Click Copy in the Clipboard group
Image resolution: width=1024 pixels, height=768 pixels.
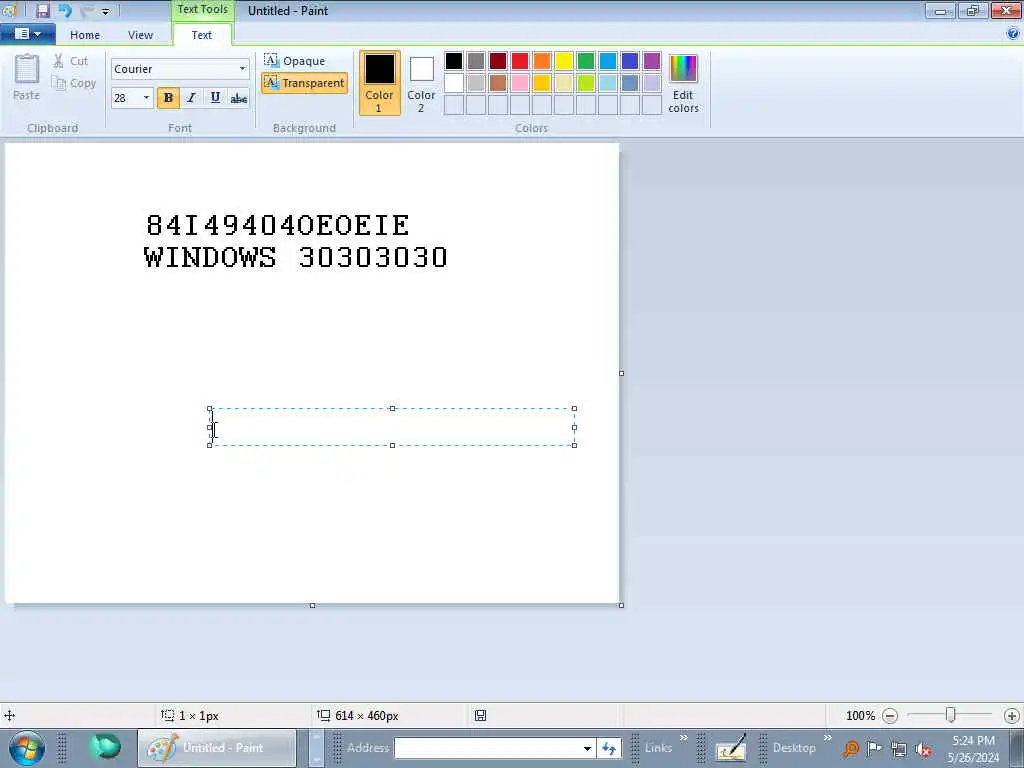point(74,83)
